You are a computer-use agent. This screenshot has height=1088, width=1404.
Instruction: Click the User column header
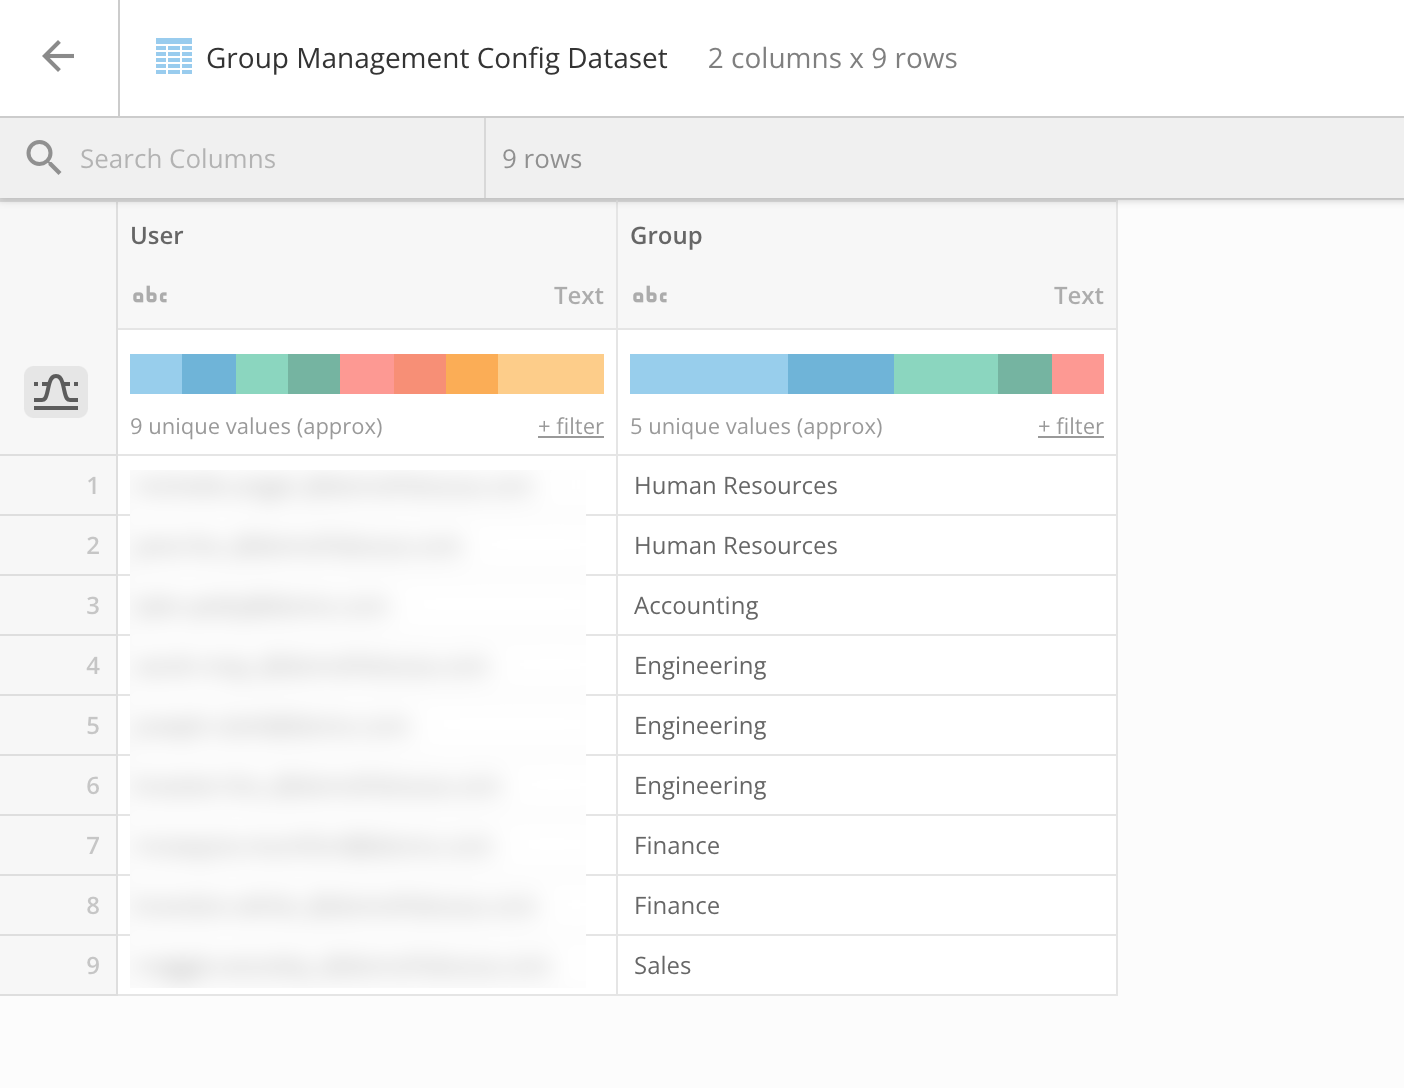(x=156, y=236)
